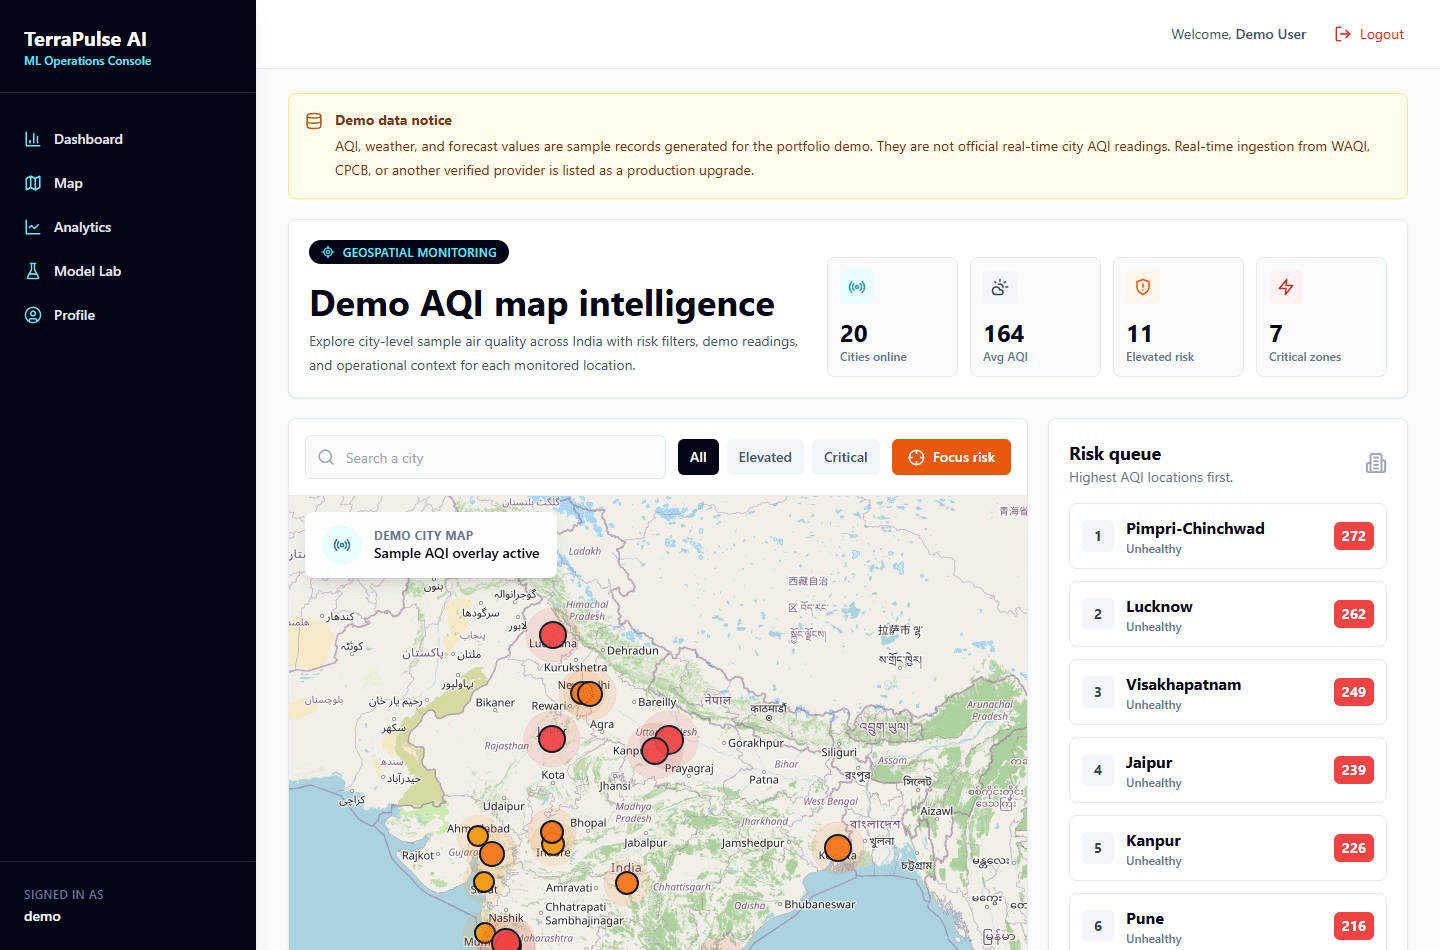The image size is (1440, 950).
Task: Click the Elevated risk shield icon
Action: coord(1143,287)
